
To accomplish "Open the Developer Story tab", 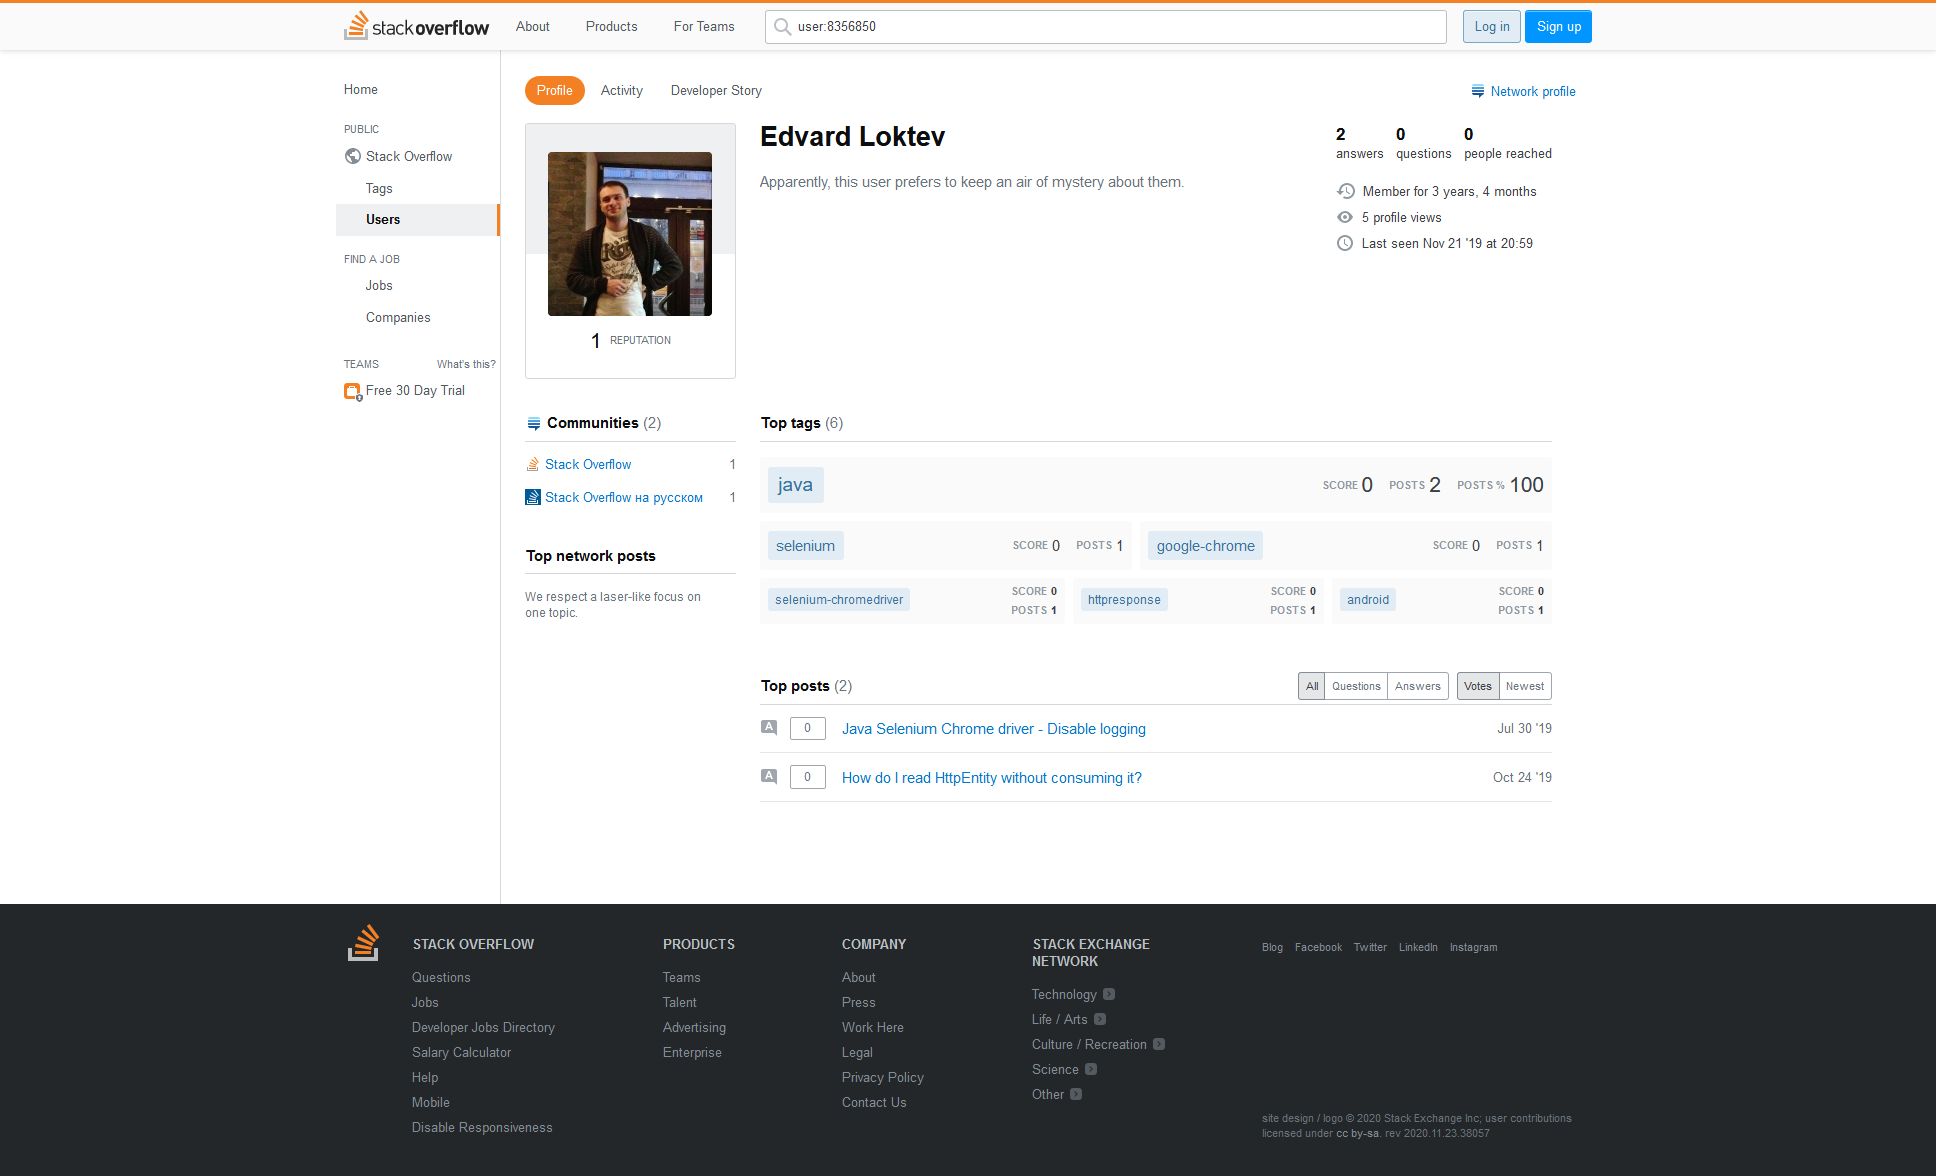I will pos(716,90).
